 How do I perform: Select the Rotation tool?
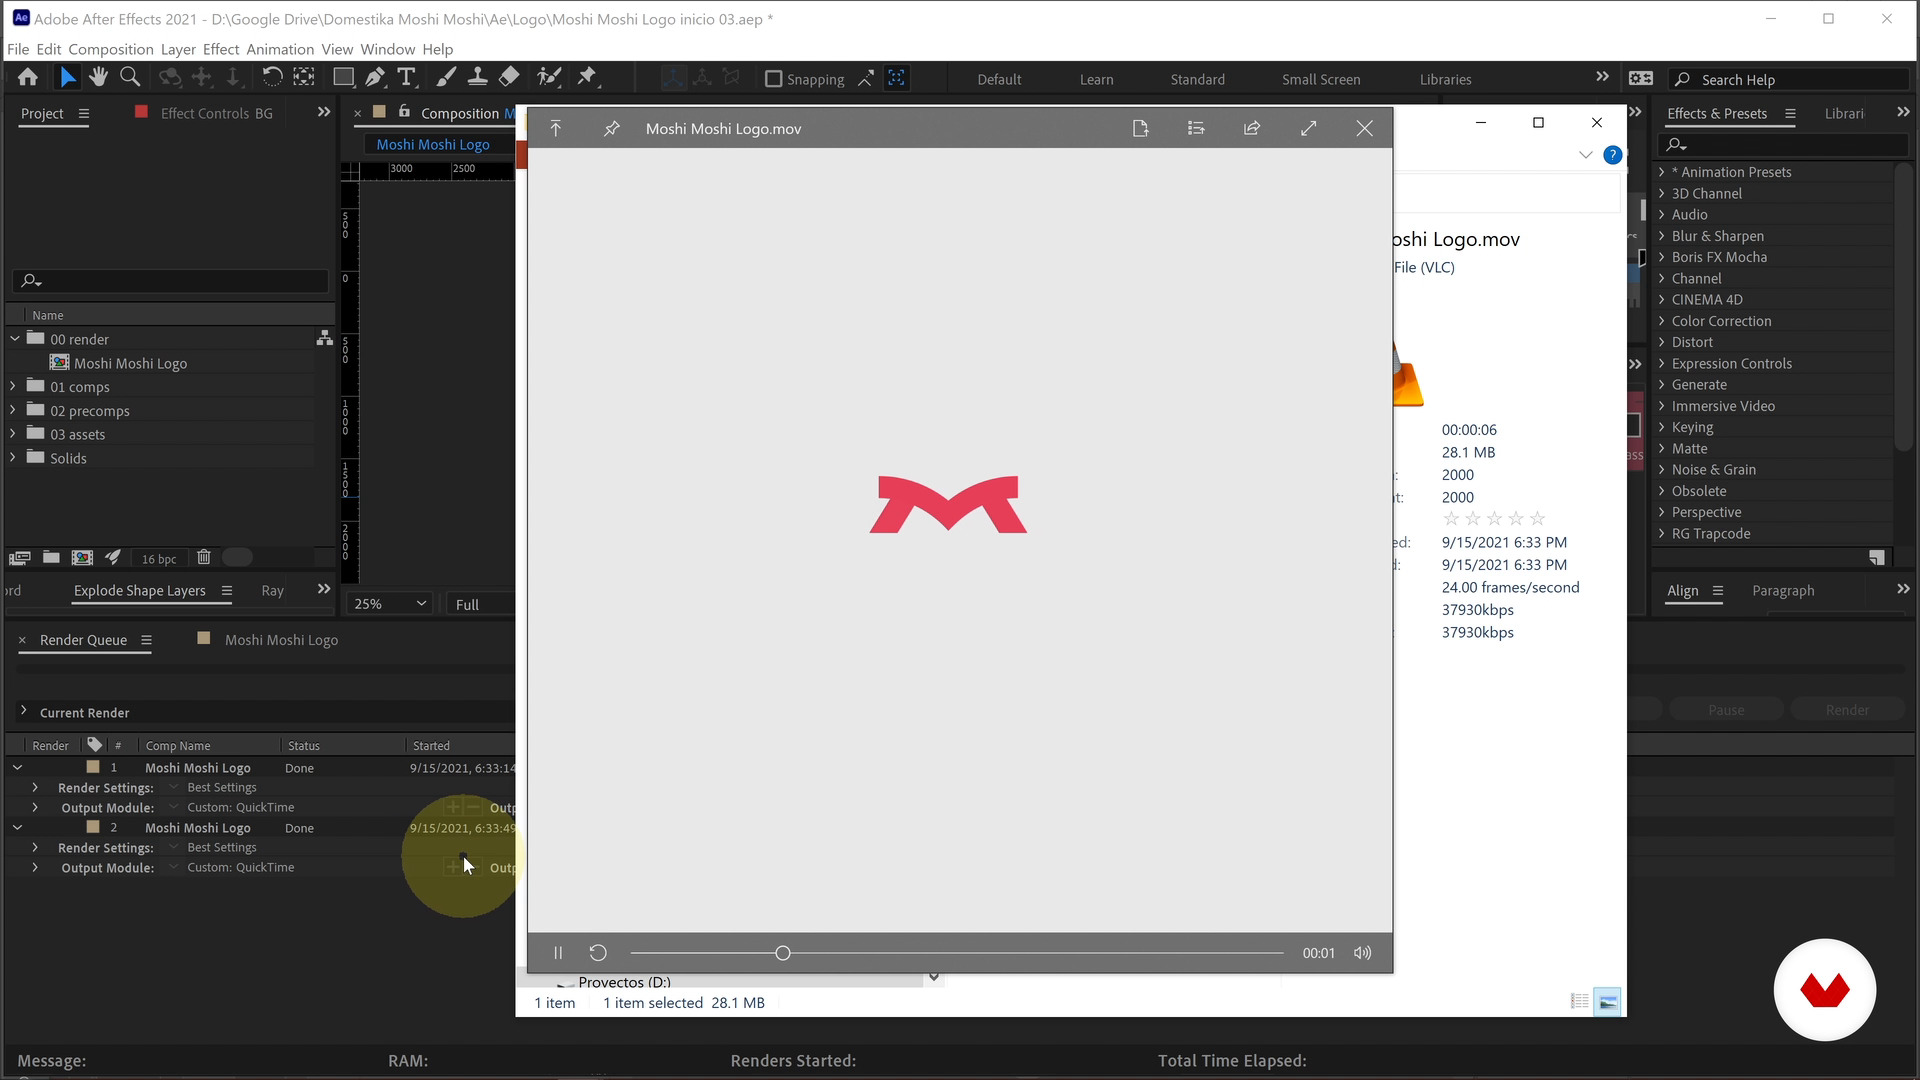(x=272, y=77)
